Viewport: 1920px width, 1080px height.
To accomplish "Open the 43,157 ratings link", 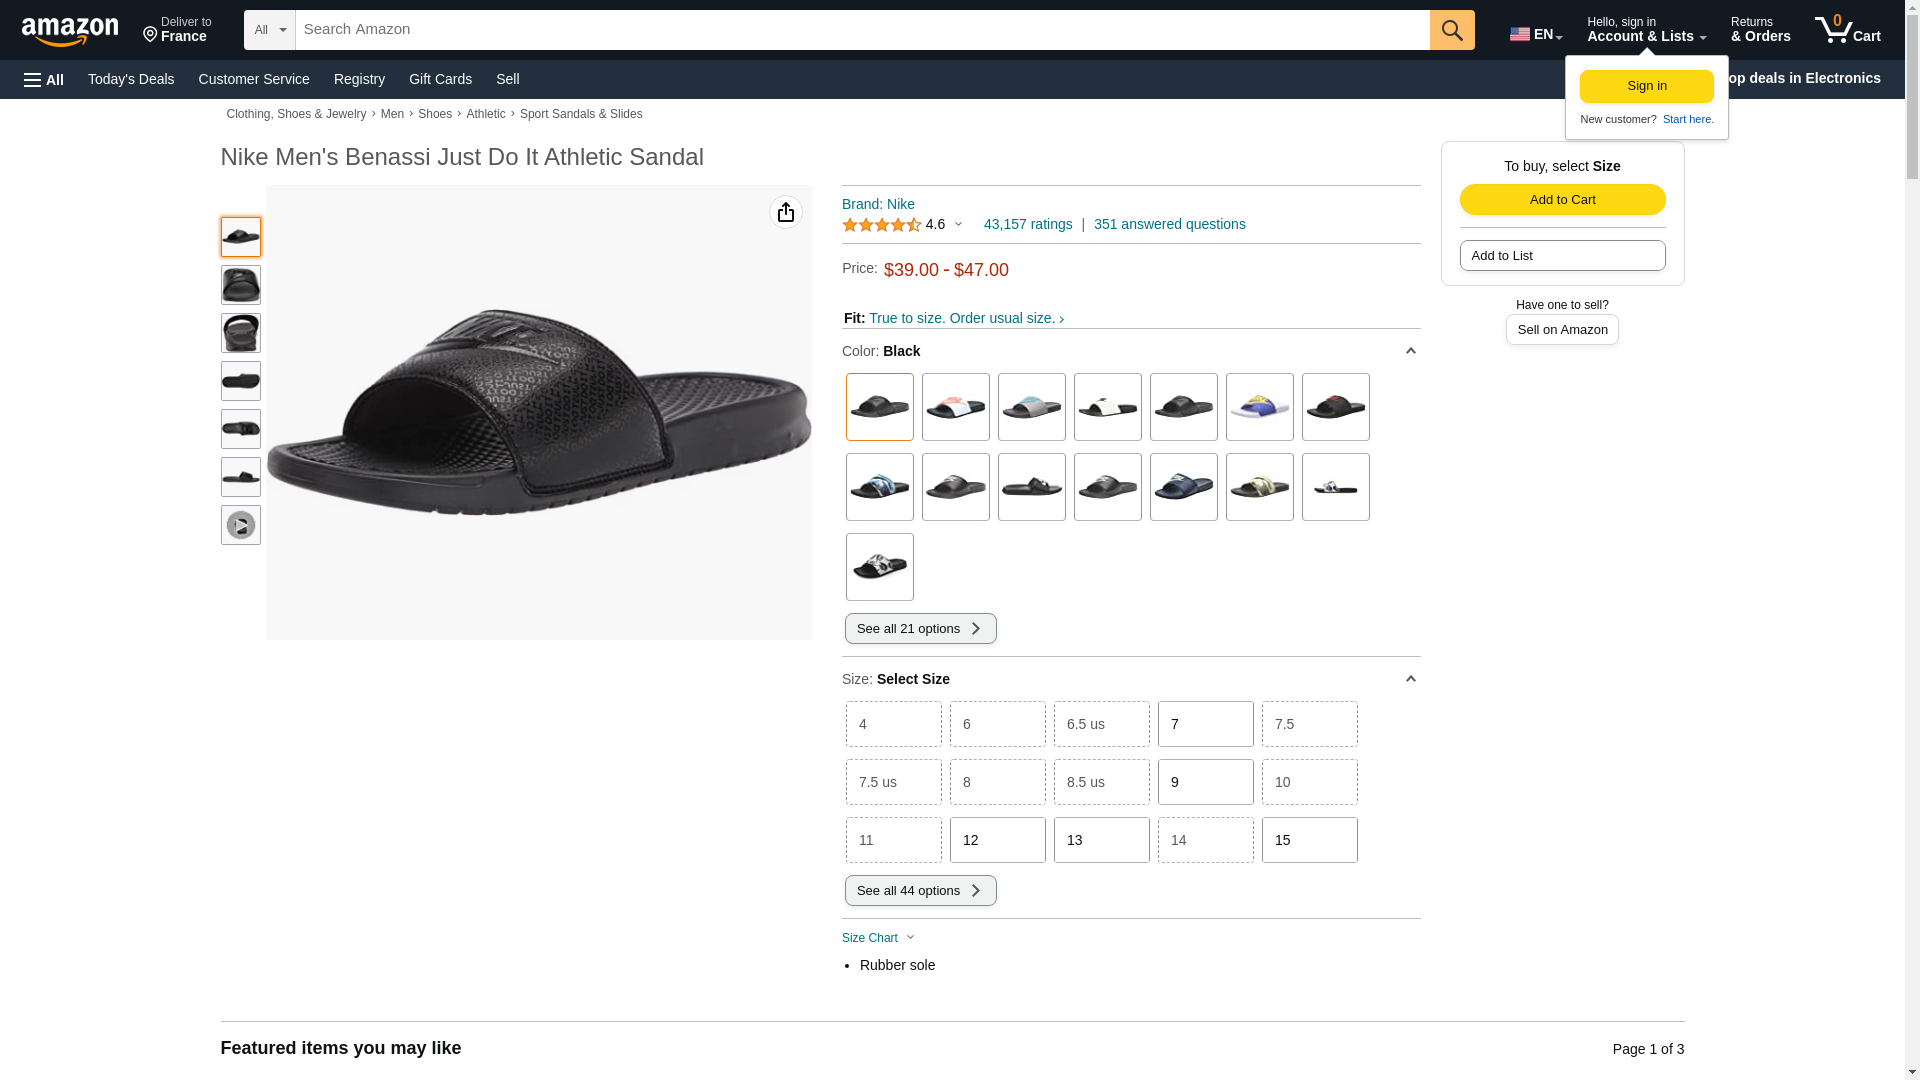I will [1027, 224].
